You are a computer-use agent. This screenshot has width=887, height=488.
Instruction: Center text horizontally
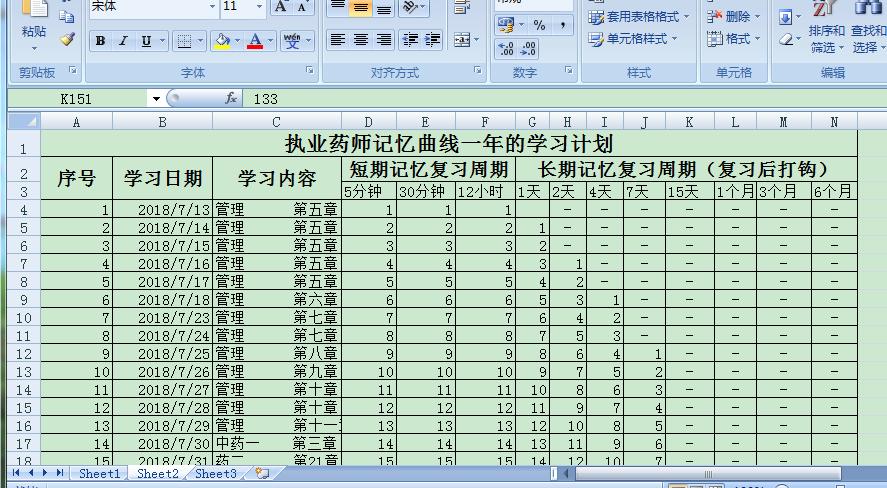(x=361, y=40)
